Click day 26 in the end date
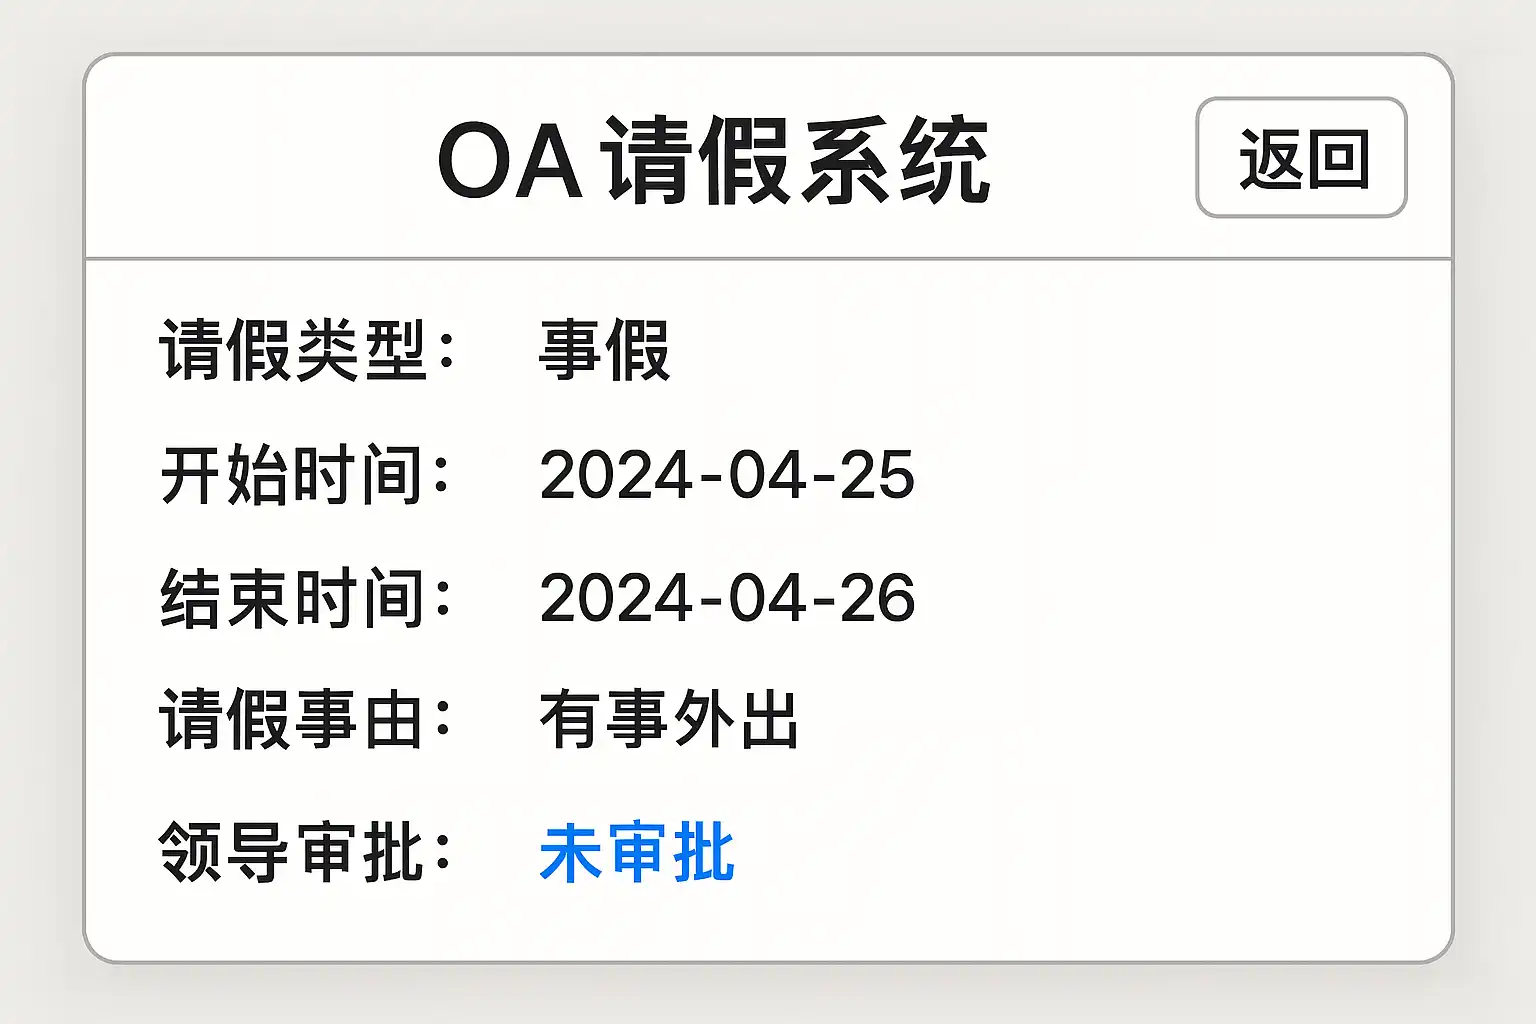This screenshot has height=1024, width=1536. click(877, 599)
